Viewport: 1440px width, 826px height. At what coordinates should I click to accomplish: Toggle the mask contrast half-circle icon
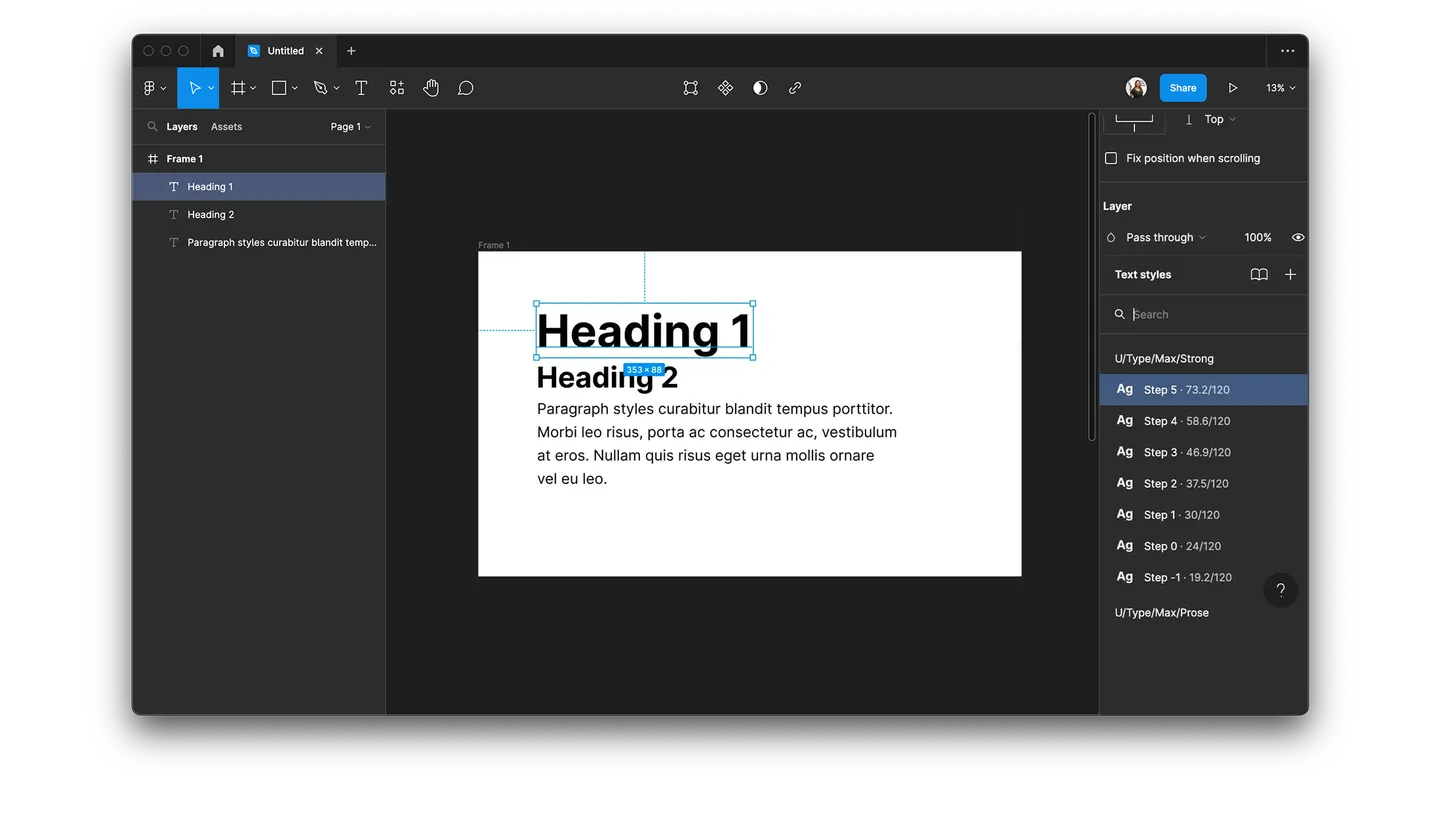click(760, 88)
